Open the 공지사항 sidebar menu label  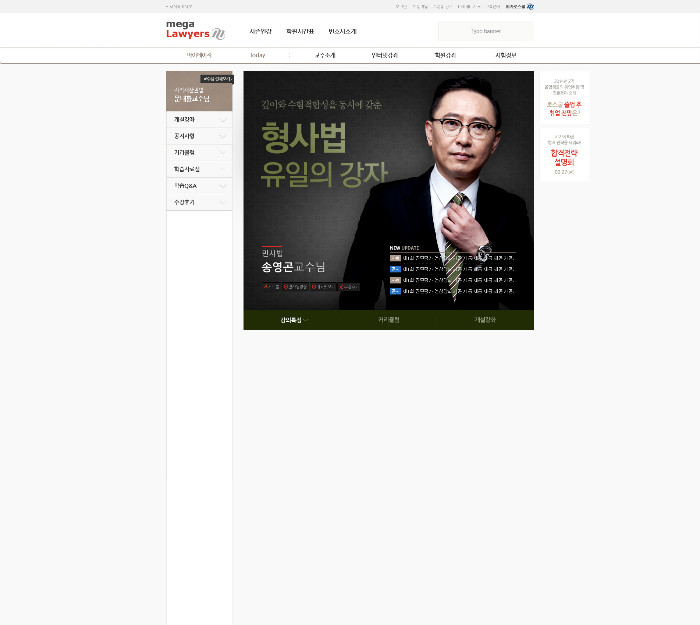tap(184, 136)
